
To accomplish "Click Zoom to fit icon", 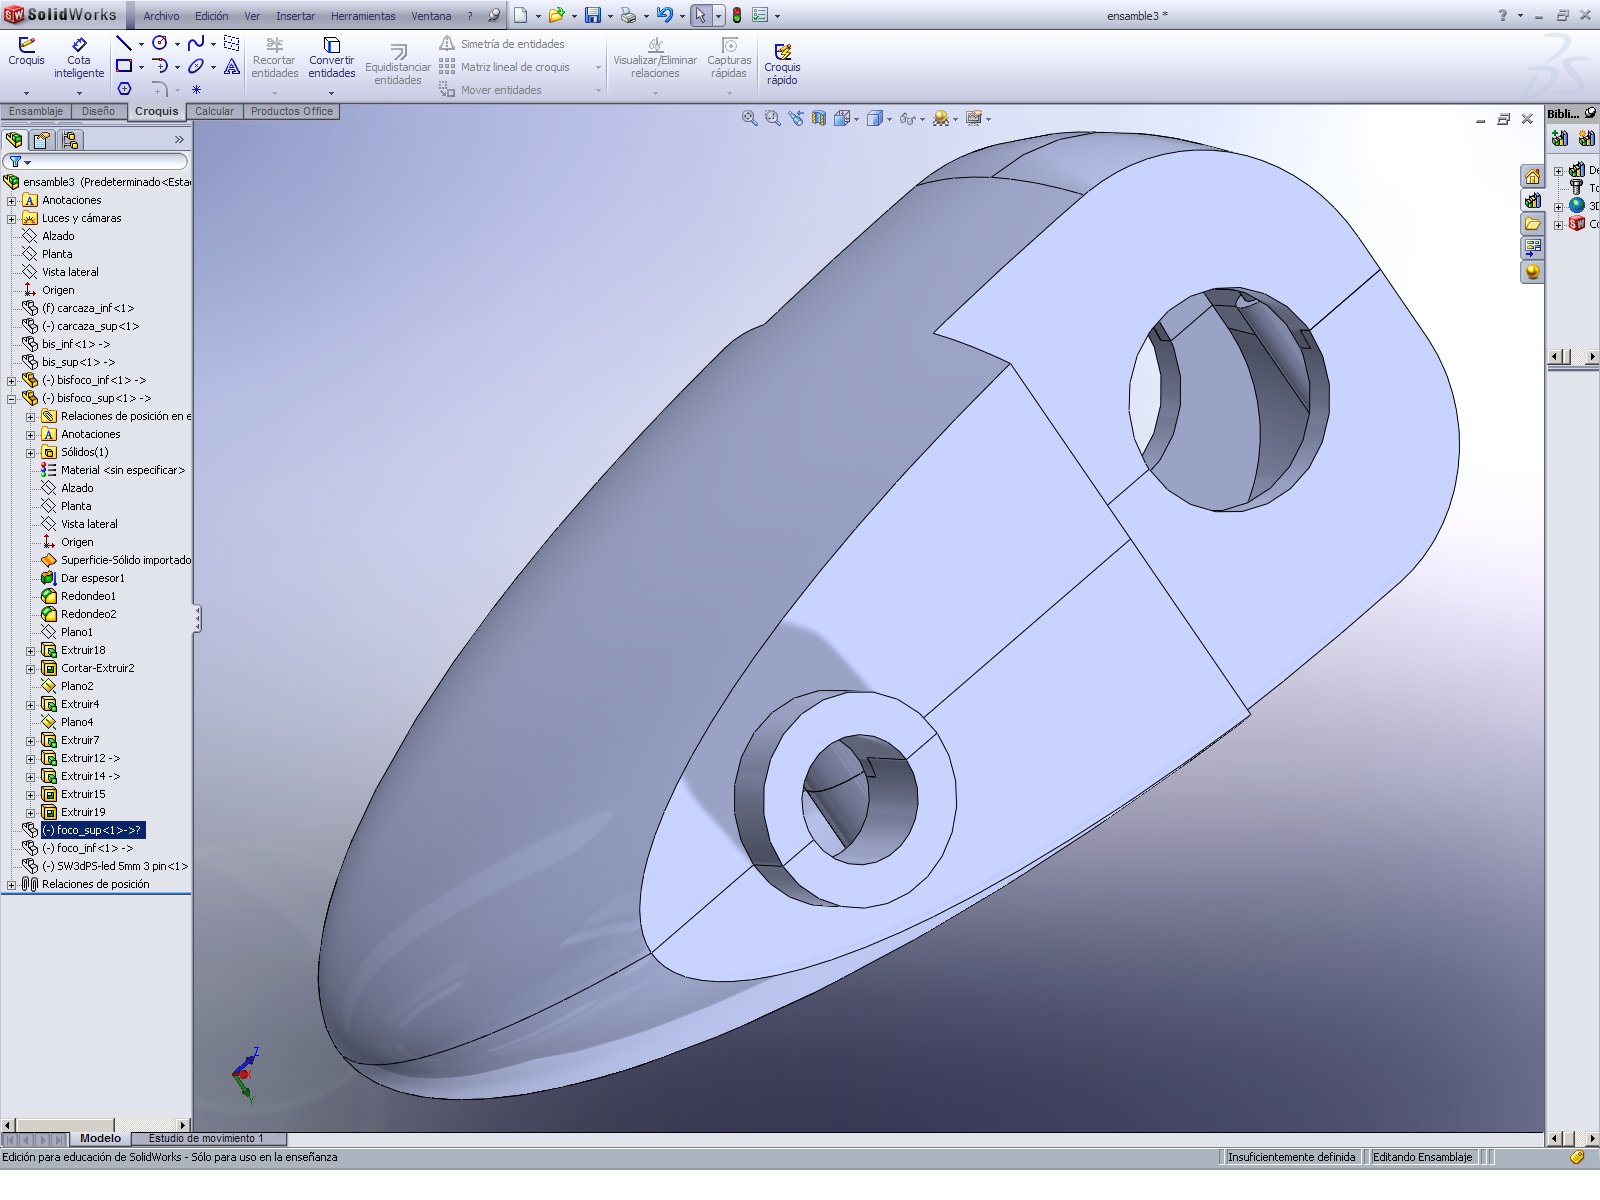I will [x=749, y=118].
